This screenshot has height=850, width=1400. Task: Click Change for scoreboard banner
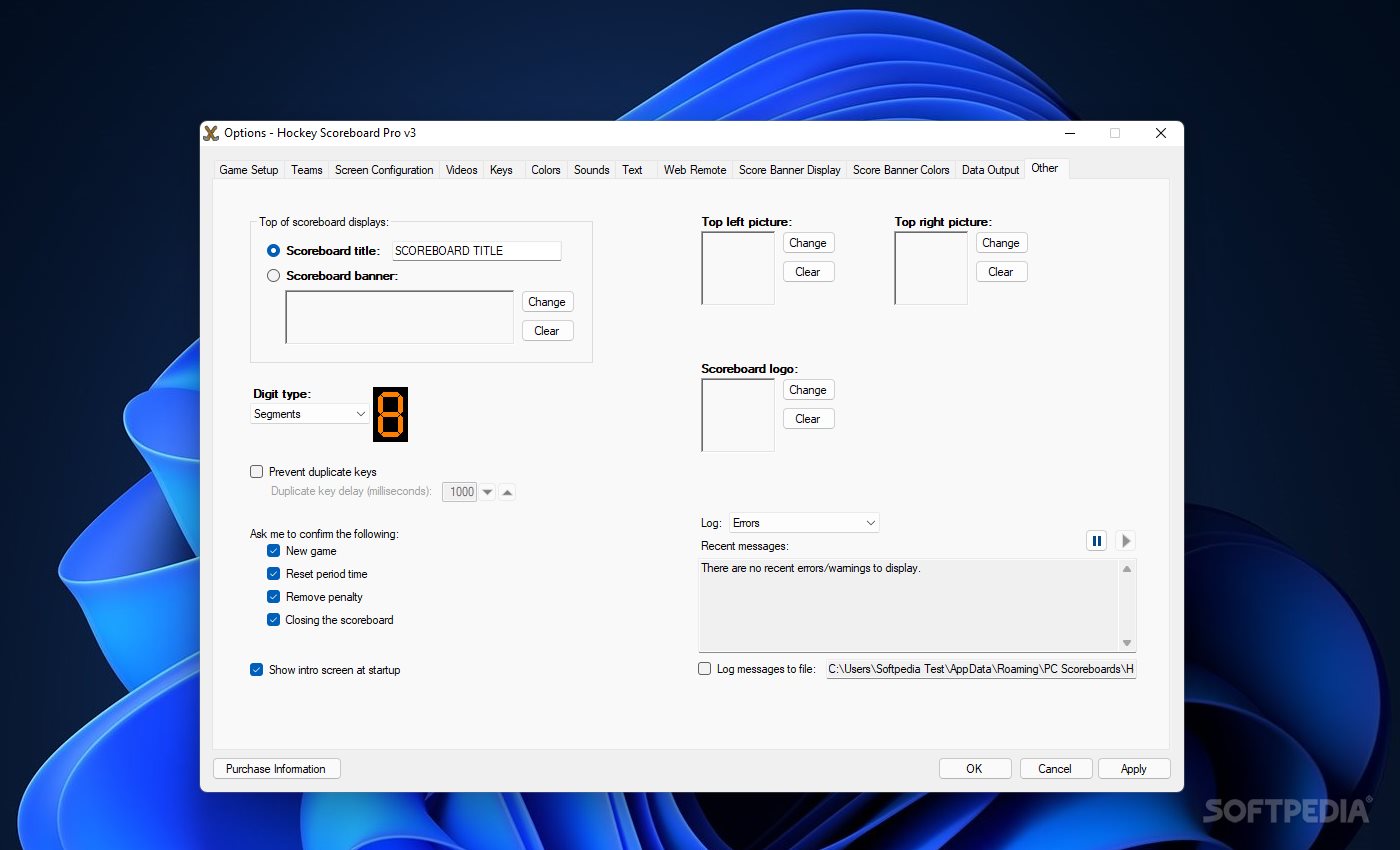point(547,302)
